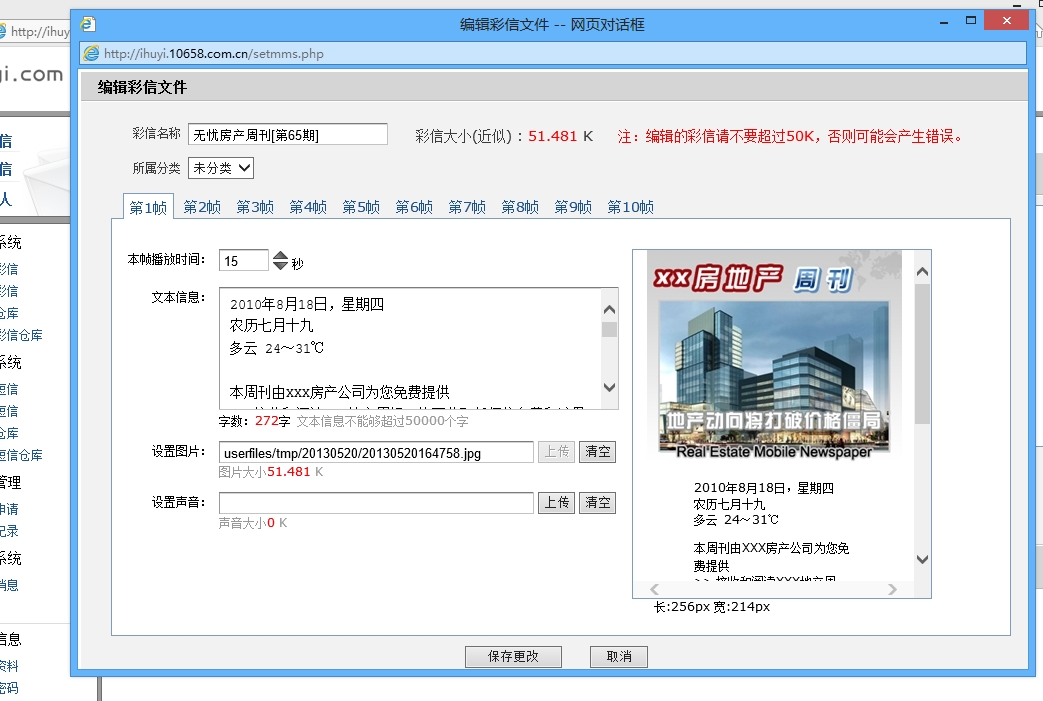The height and width of the screenshot is (701, 1043).
Task: Click the IE page icon in dialog title bar
Action: pyautogui.click(x=88, y=24)
